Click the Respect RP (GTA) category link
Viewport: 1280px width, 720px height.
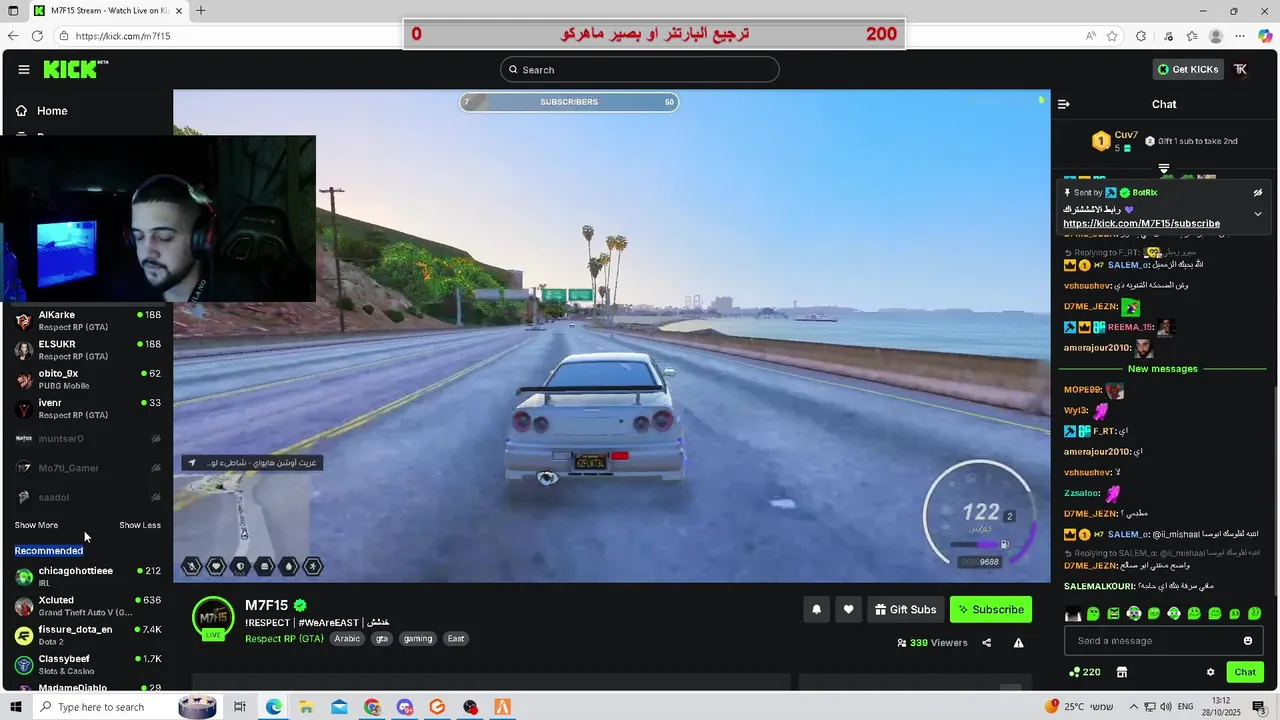[x=284, y=638]
